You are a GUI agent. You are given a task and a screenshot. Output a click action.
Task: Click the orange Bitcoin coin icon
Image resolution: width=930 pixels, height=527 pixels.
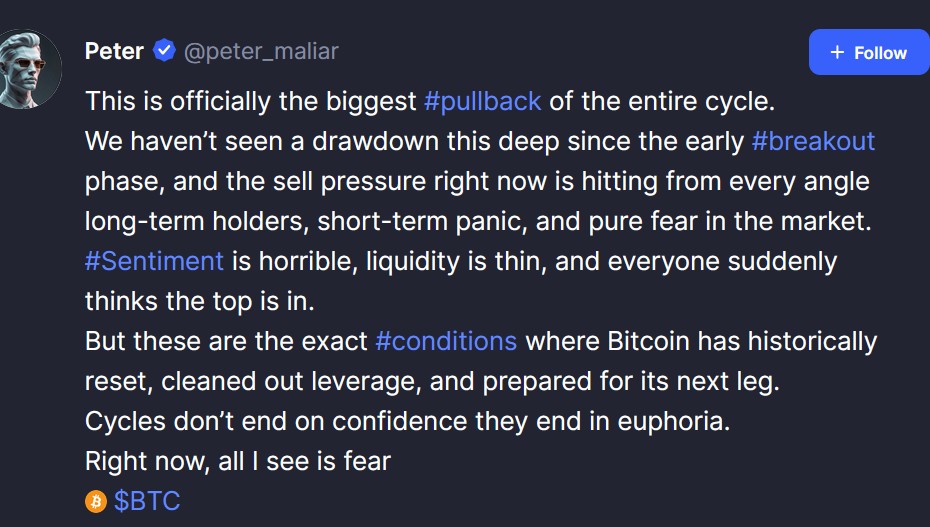pyautogui.click(x=96, y=501)
